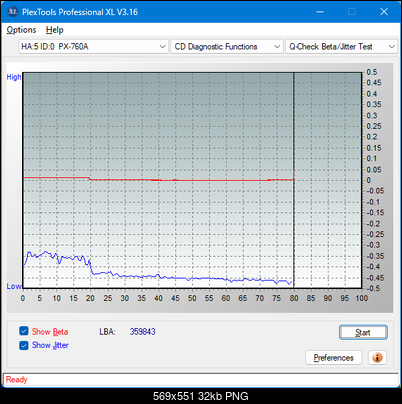
Task: Click the Start button
Action: [363, 332]
